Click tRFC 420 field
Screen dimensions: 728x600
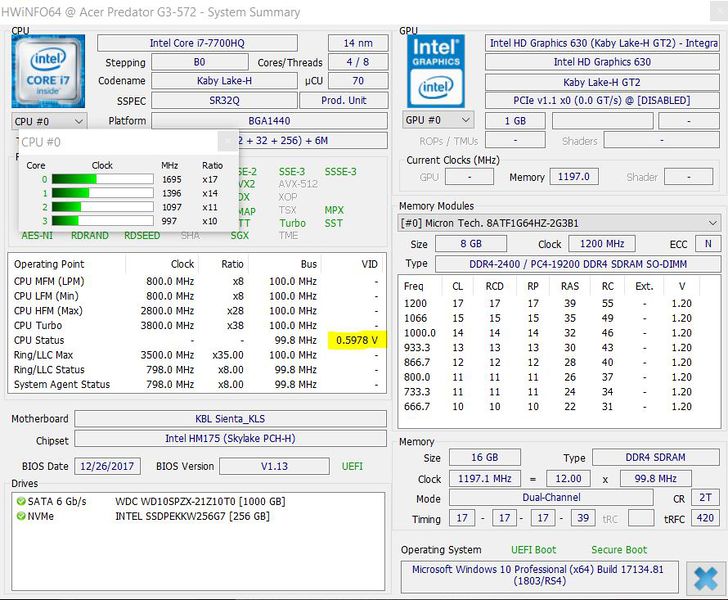(x=705, y=518)
